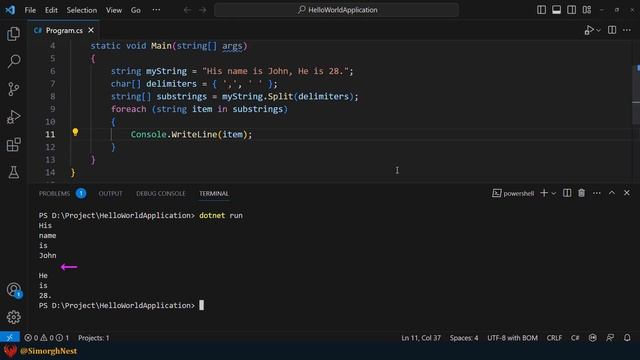The image size is (640, 360).
Task: Open the View menu
Action: point(113,10)
